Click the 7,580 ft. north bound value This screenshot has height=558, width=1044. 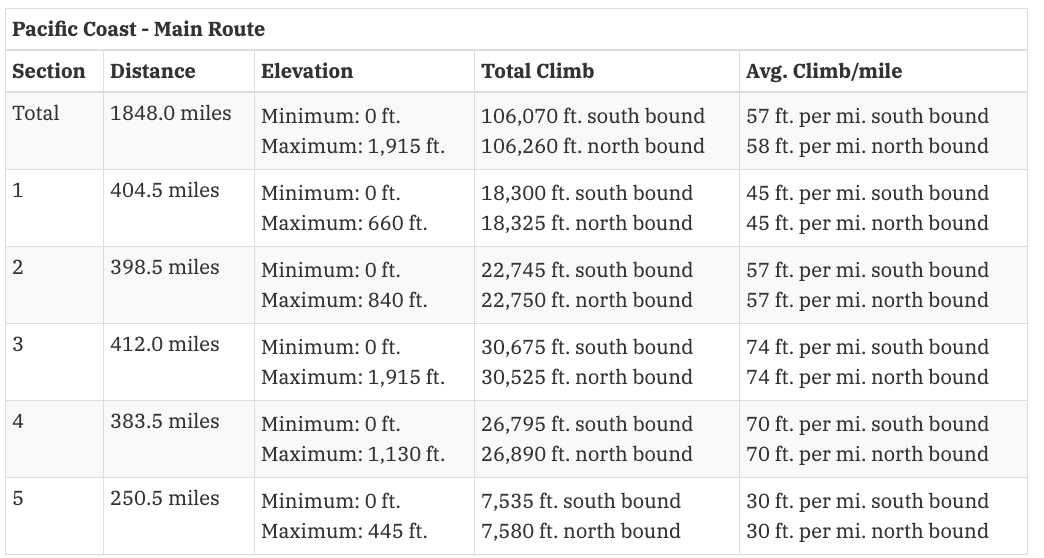581,531
